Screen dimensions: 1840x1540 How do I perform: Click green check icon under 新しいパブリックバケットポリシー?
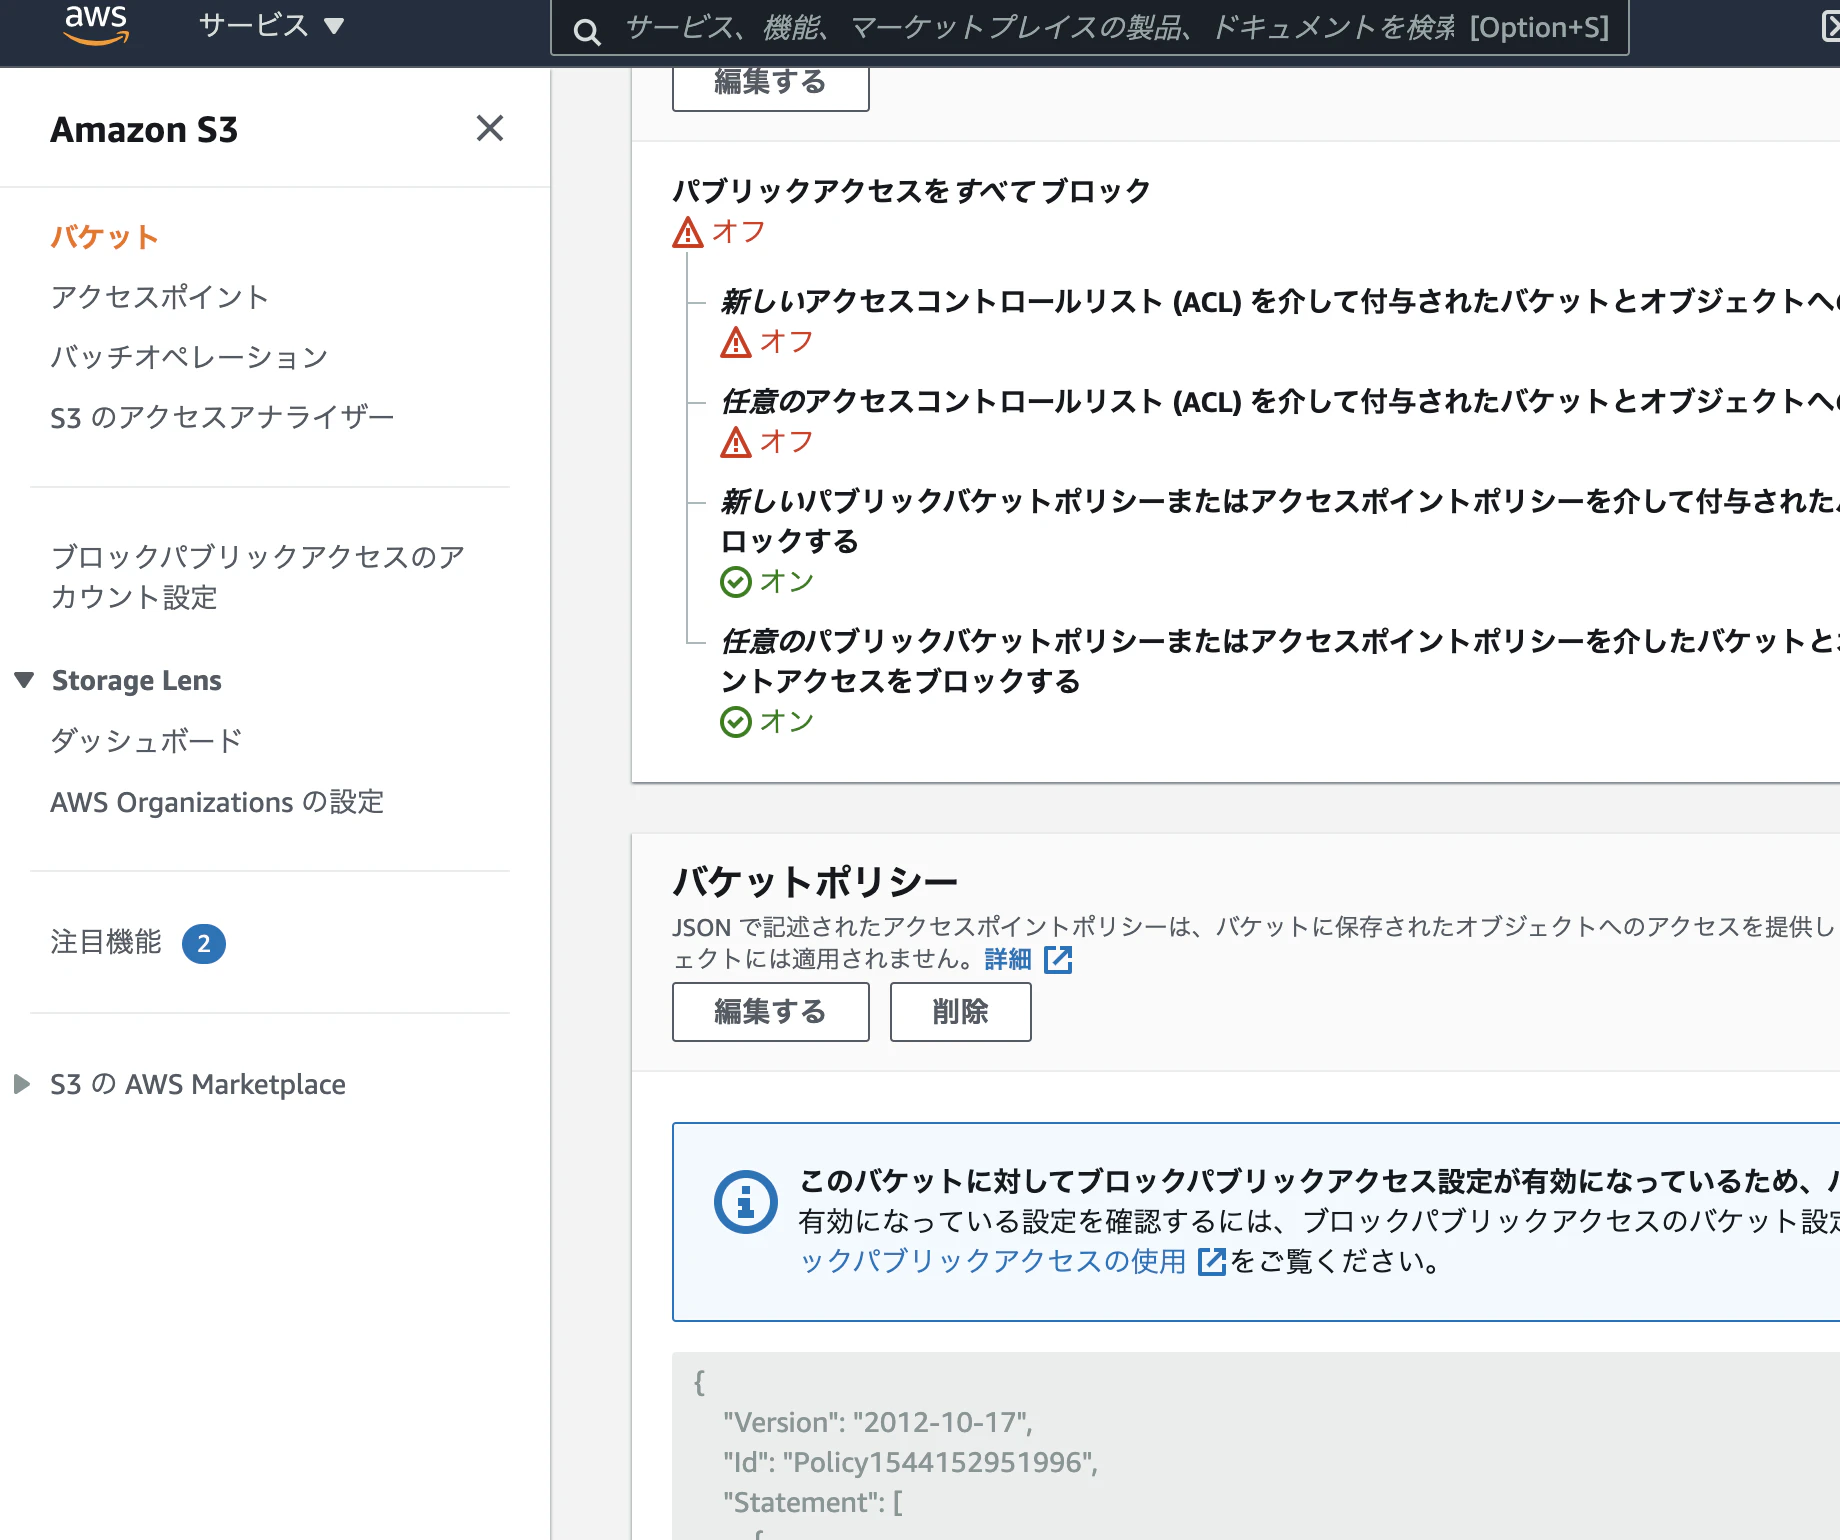tap(736, 582)
